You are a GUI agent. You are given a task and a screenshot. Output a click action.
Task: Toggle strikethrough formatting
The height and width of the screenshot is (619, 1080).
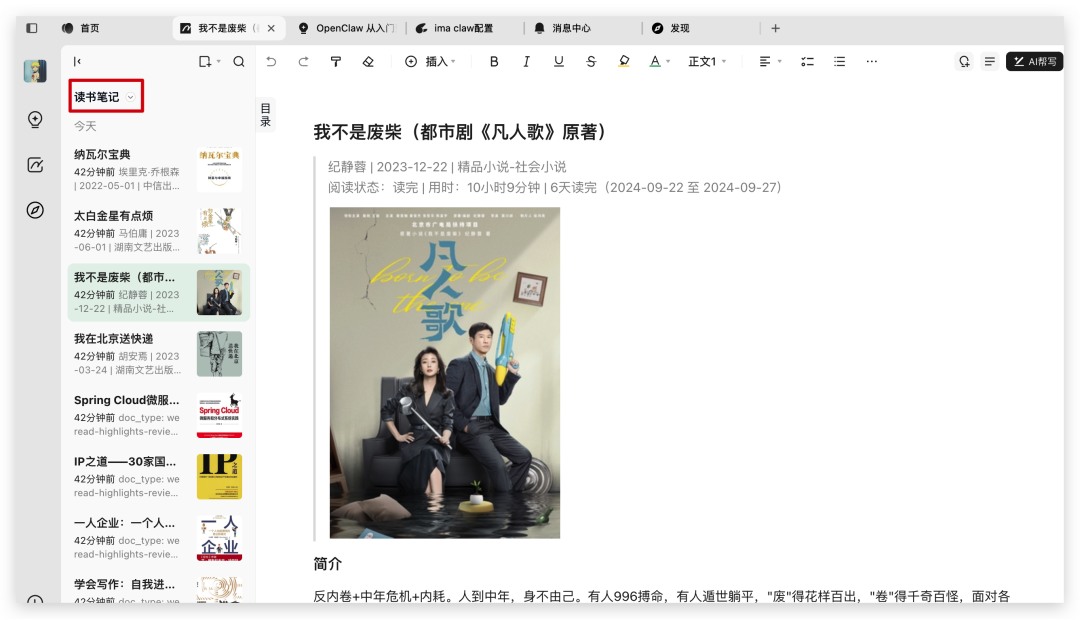pos(591,61)
